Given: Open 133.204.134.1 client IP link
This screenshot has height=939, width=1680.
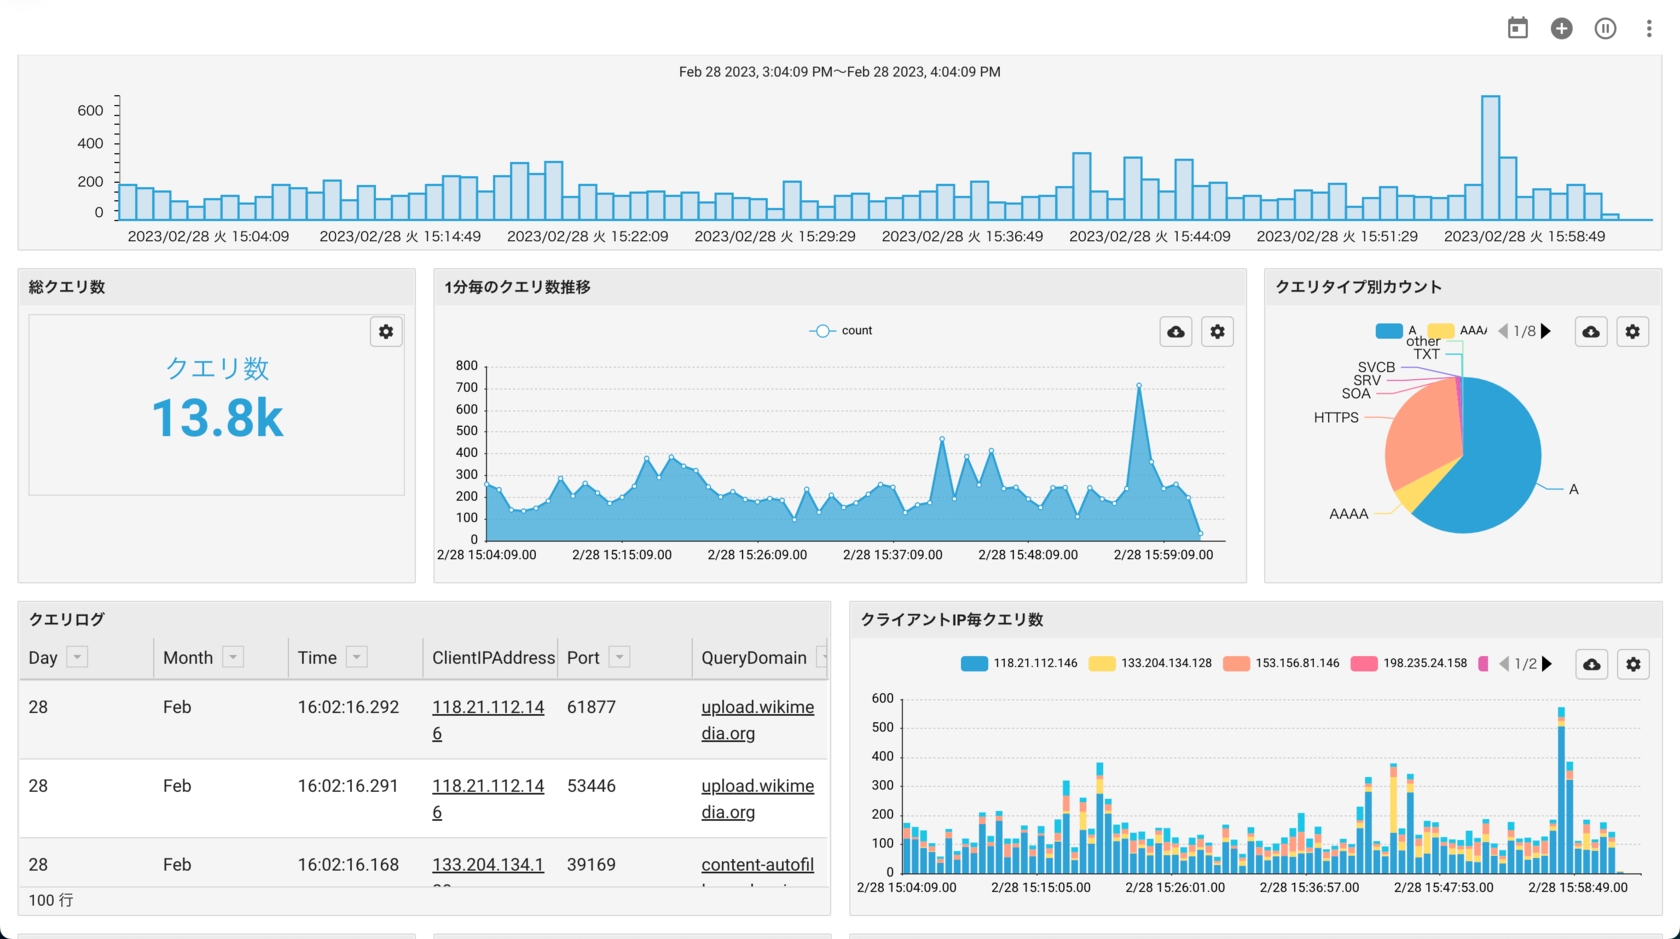Looking at the screenshot, I should click(x=488, y=865).
